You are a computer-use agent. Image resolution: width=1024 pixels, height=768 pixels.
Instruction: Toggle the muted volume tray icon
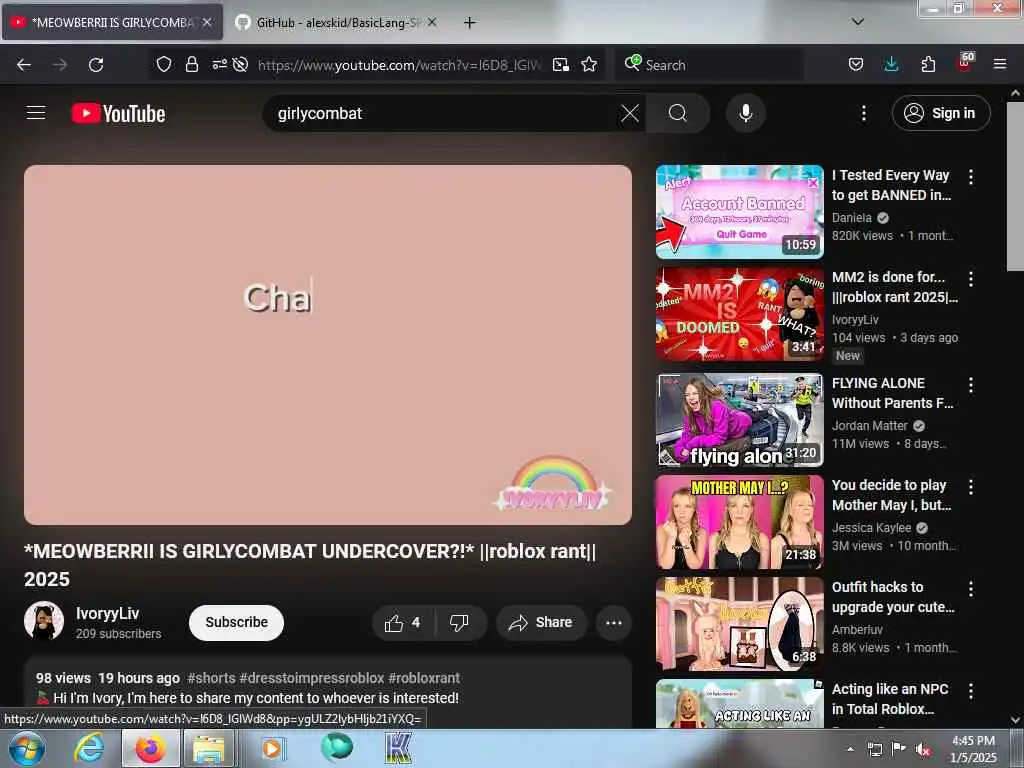click(923, 750)
